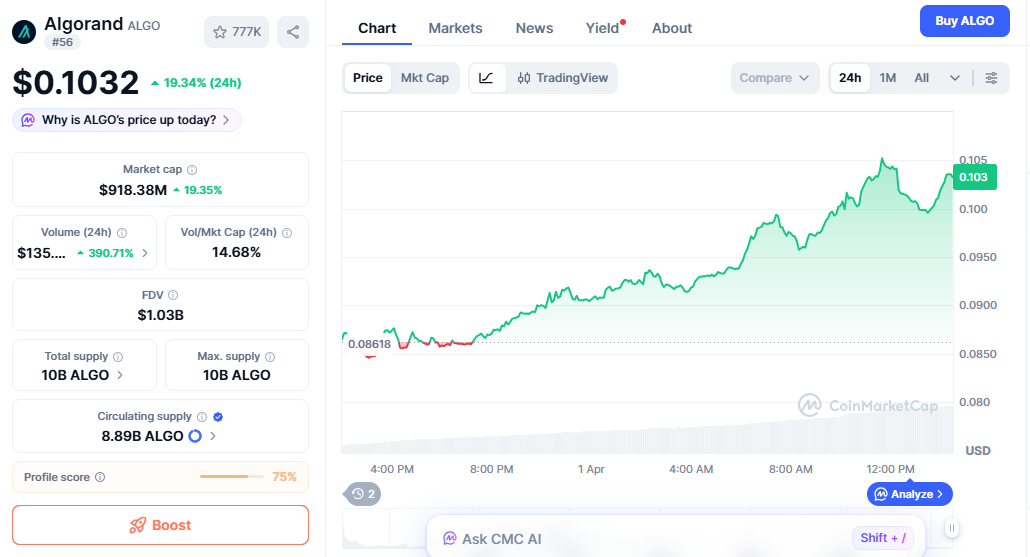Switch to TradingView chart mode
This screenshot has width=1030, height=557.
pos(563,78)
